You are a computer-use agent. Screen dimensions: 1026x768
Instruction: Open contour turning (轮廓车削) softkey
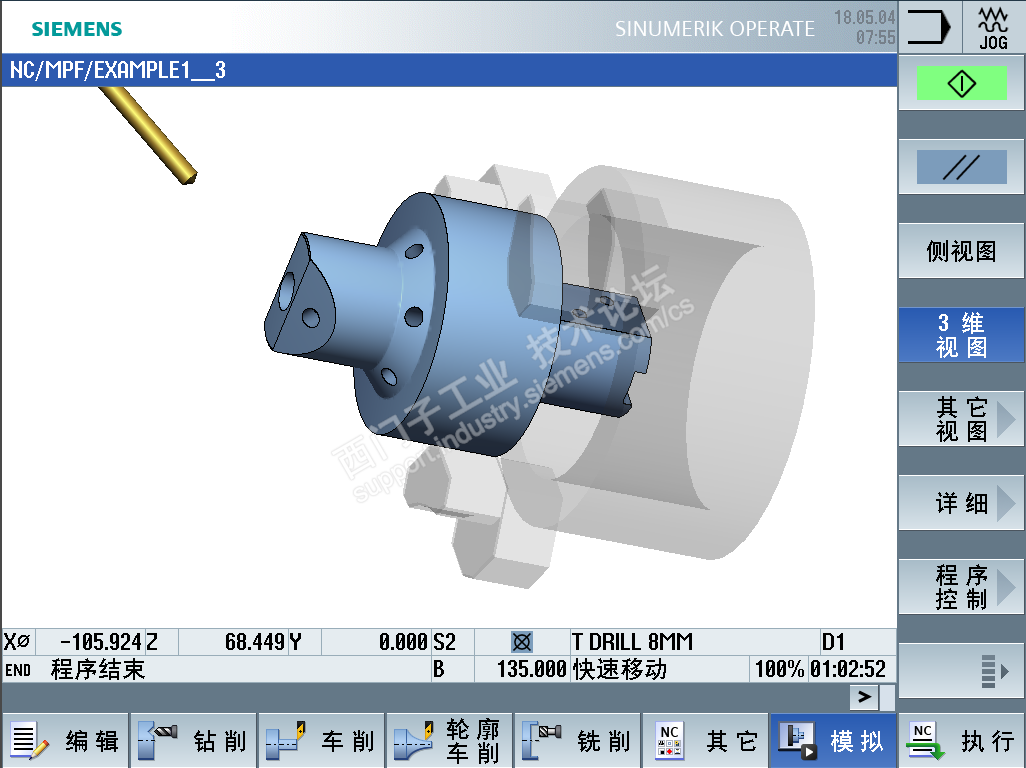(x=450, y=741)
